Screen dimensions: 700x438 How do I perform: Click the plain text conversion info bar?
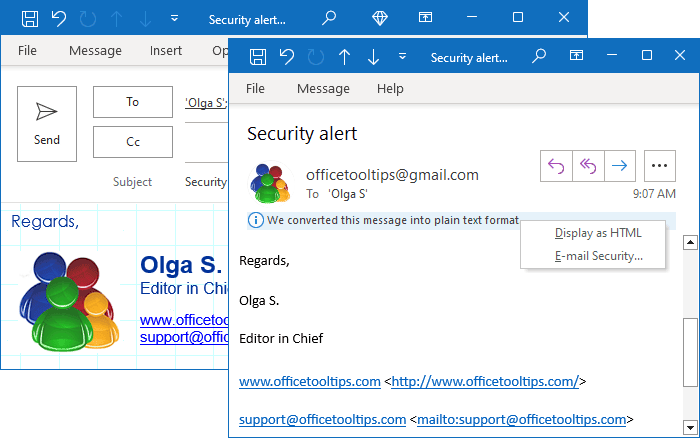coord(461,221)
